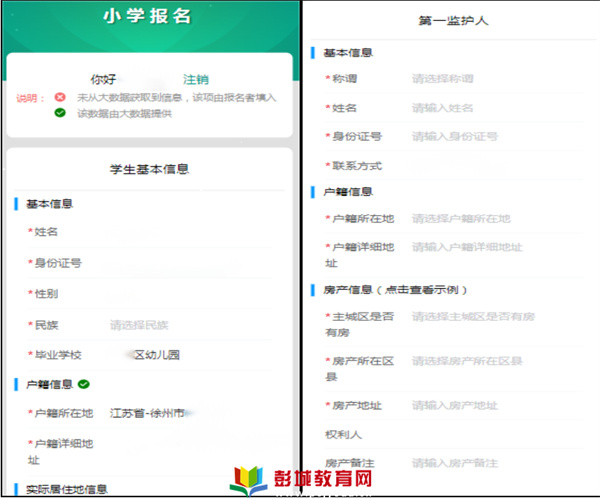Click green check icon beside 户籍信息
The height and width of the screenshot is (498, 600).
(83, 384)
